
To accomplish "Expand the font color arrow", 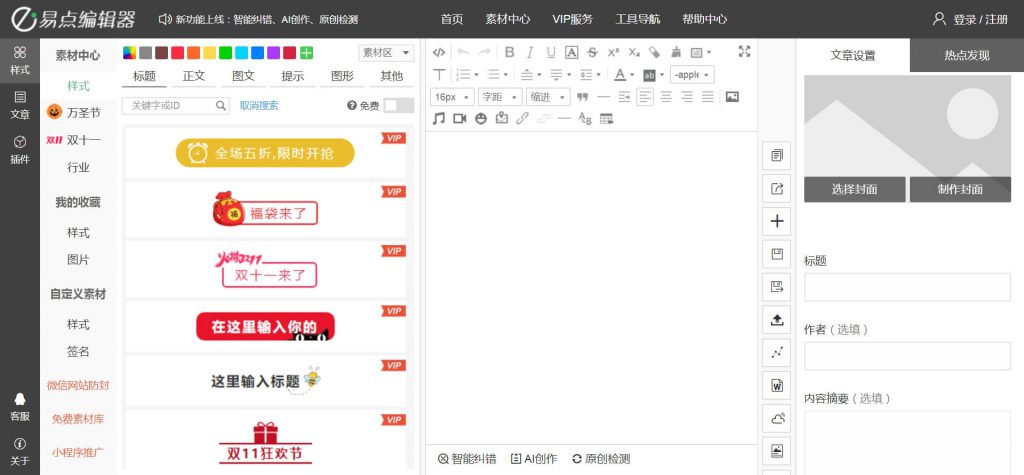I will pos(632,75).
